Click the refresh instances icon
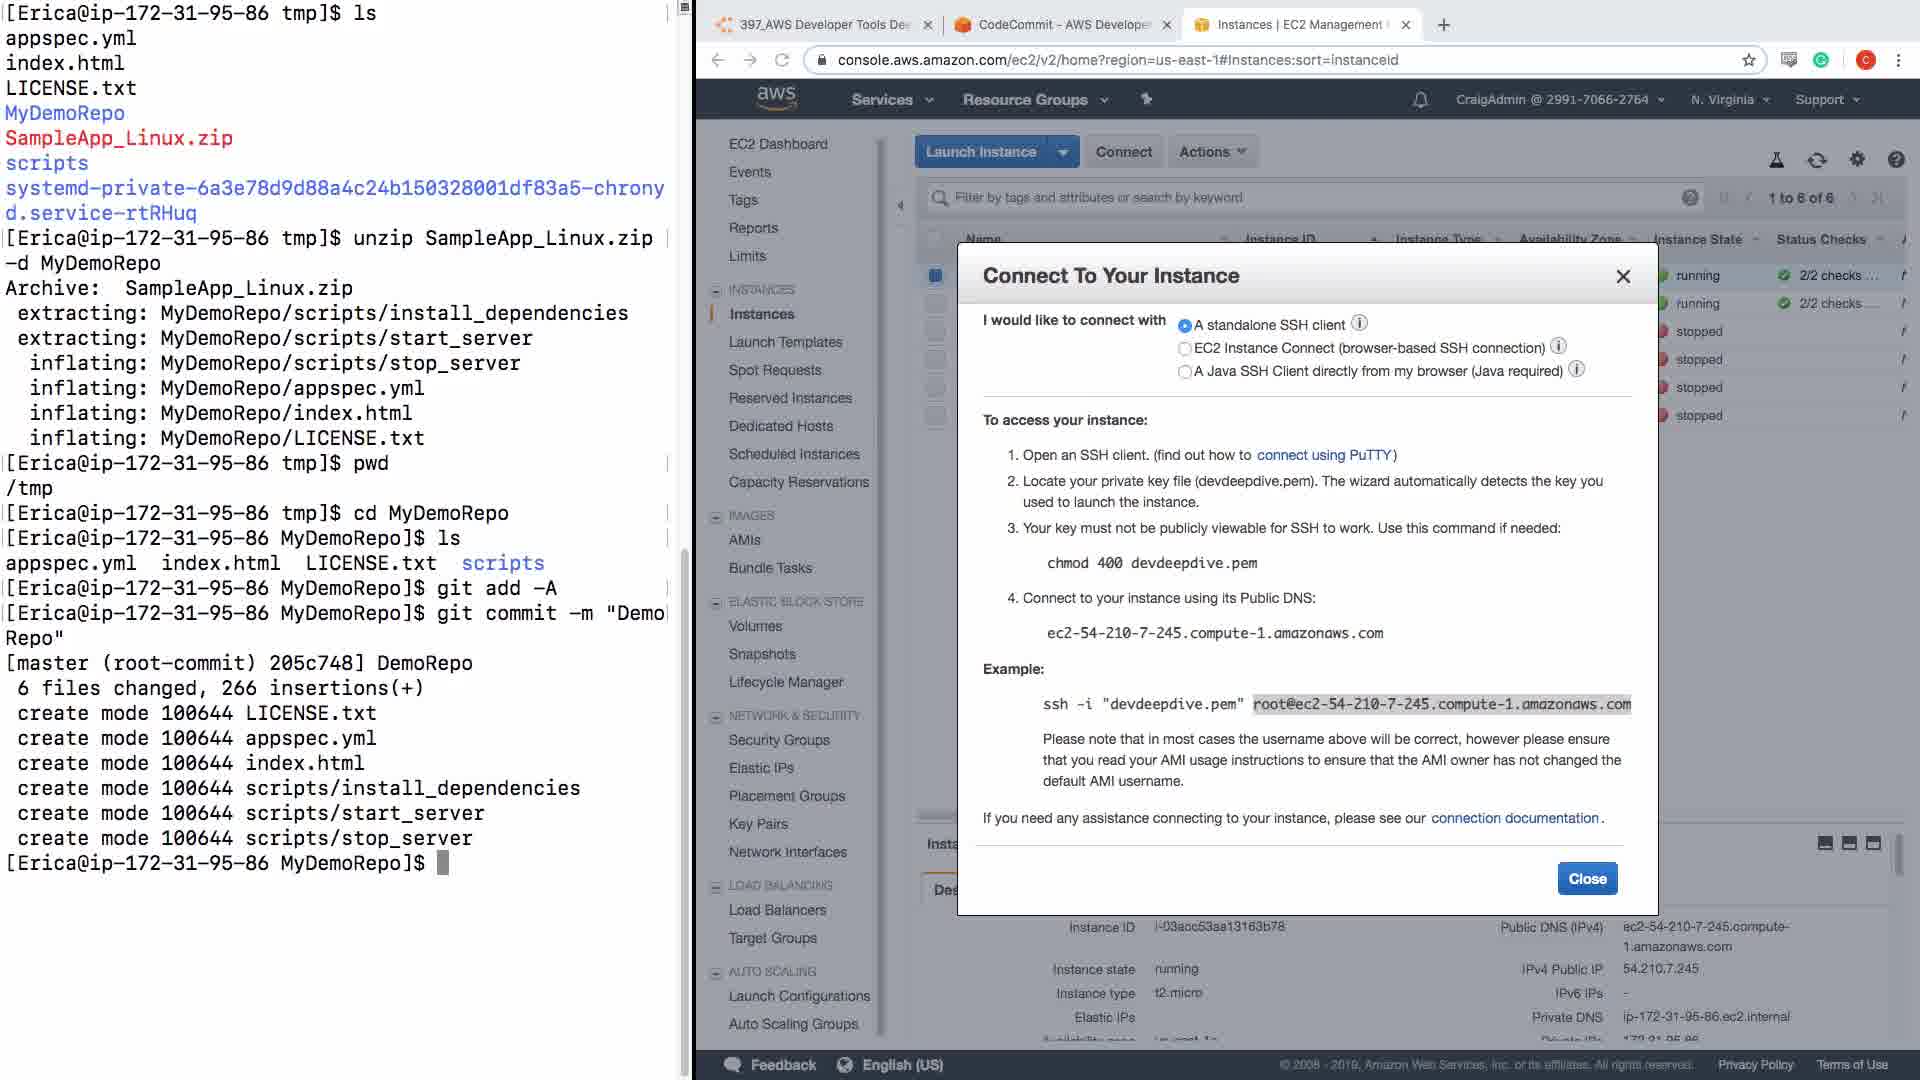 [1816, 160]
